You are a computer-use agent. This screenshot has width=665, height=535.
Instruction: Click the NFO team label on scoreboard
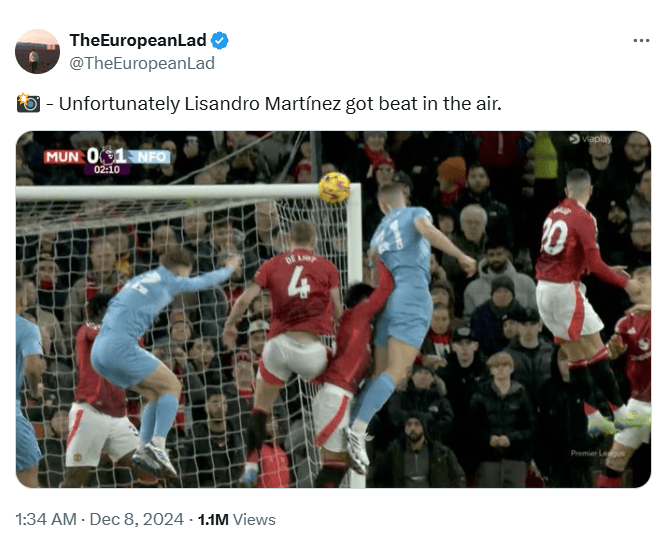point(149,157)
